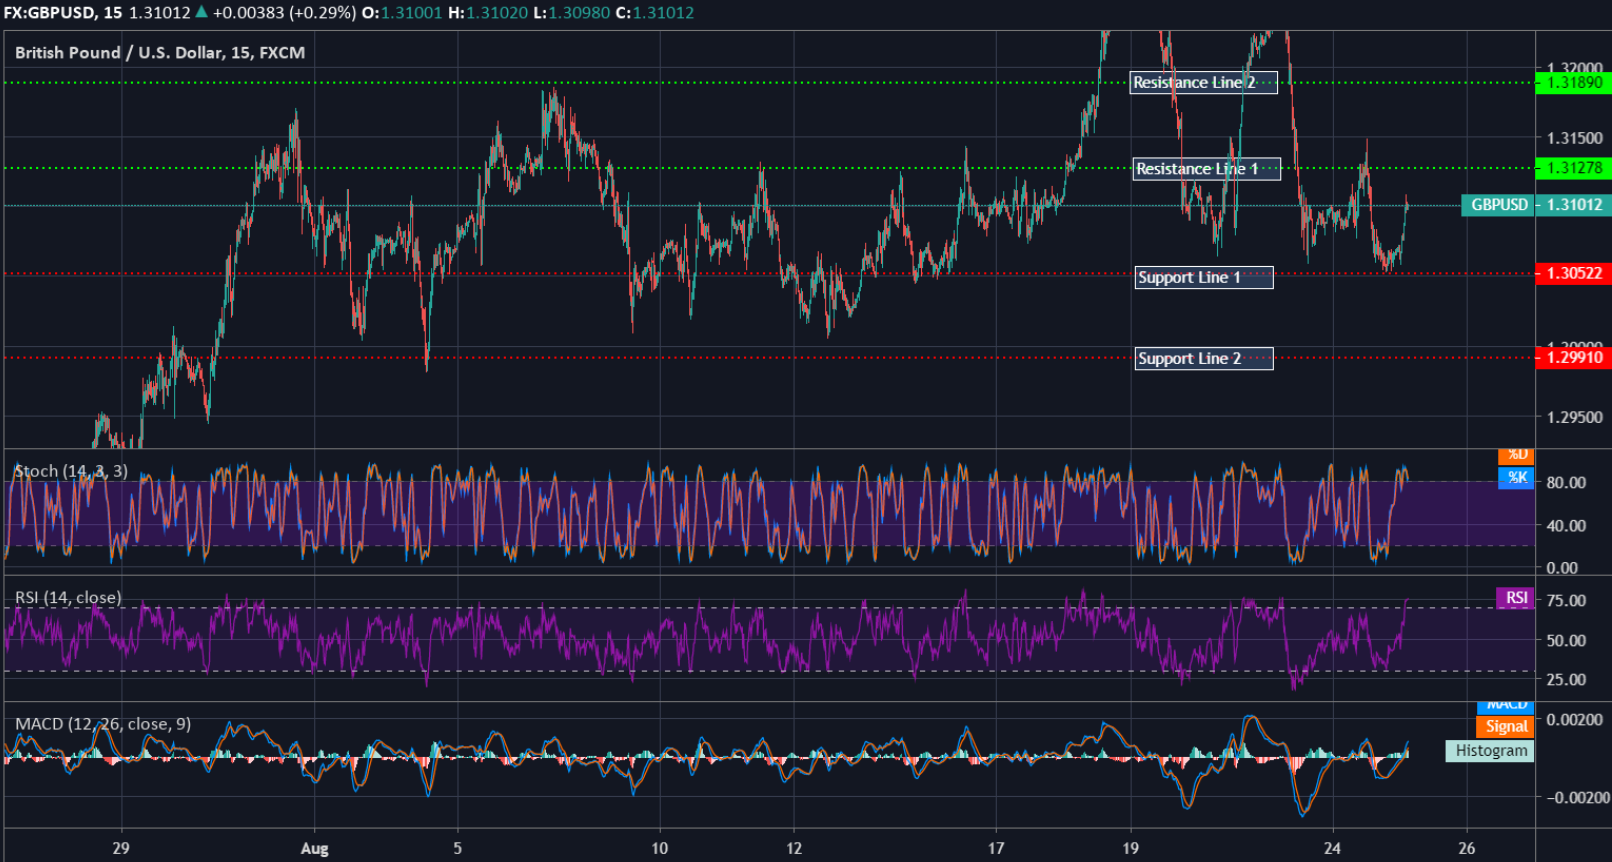Click the 0.00200 MACD scale value
The image size is (1612, 862).
[1574, 720]
